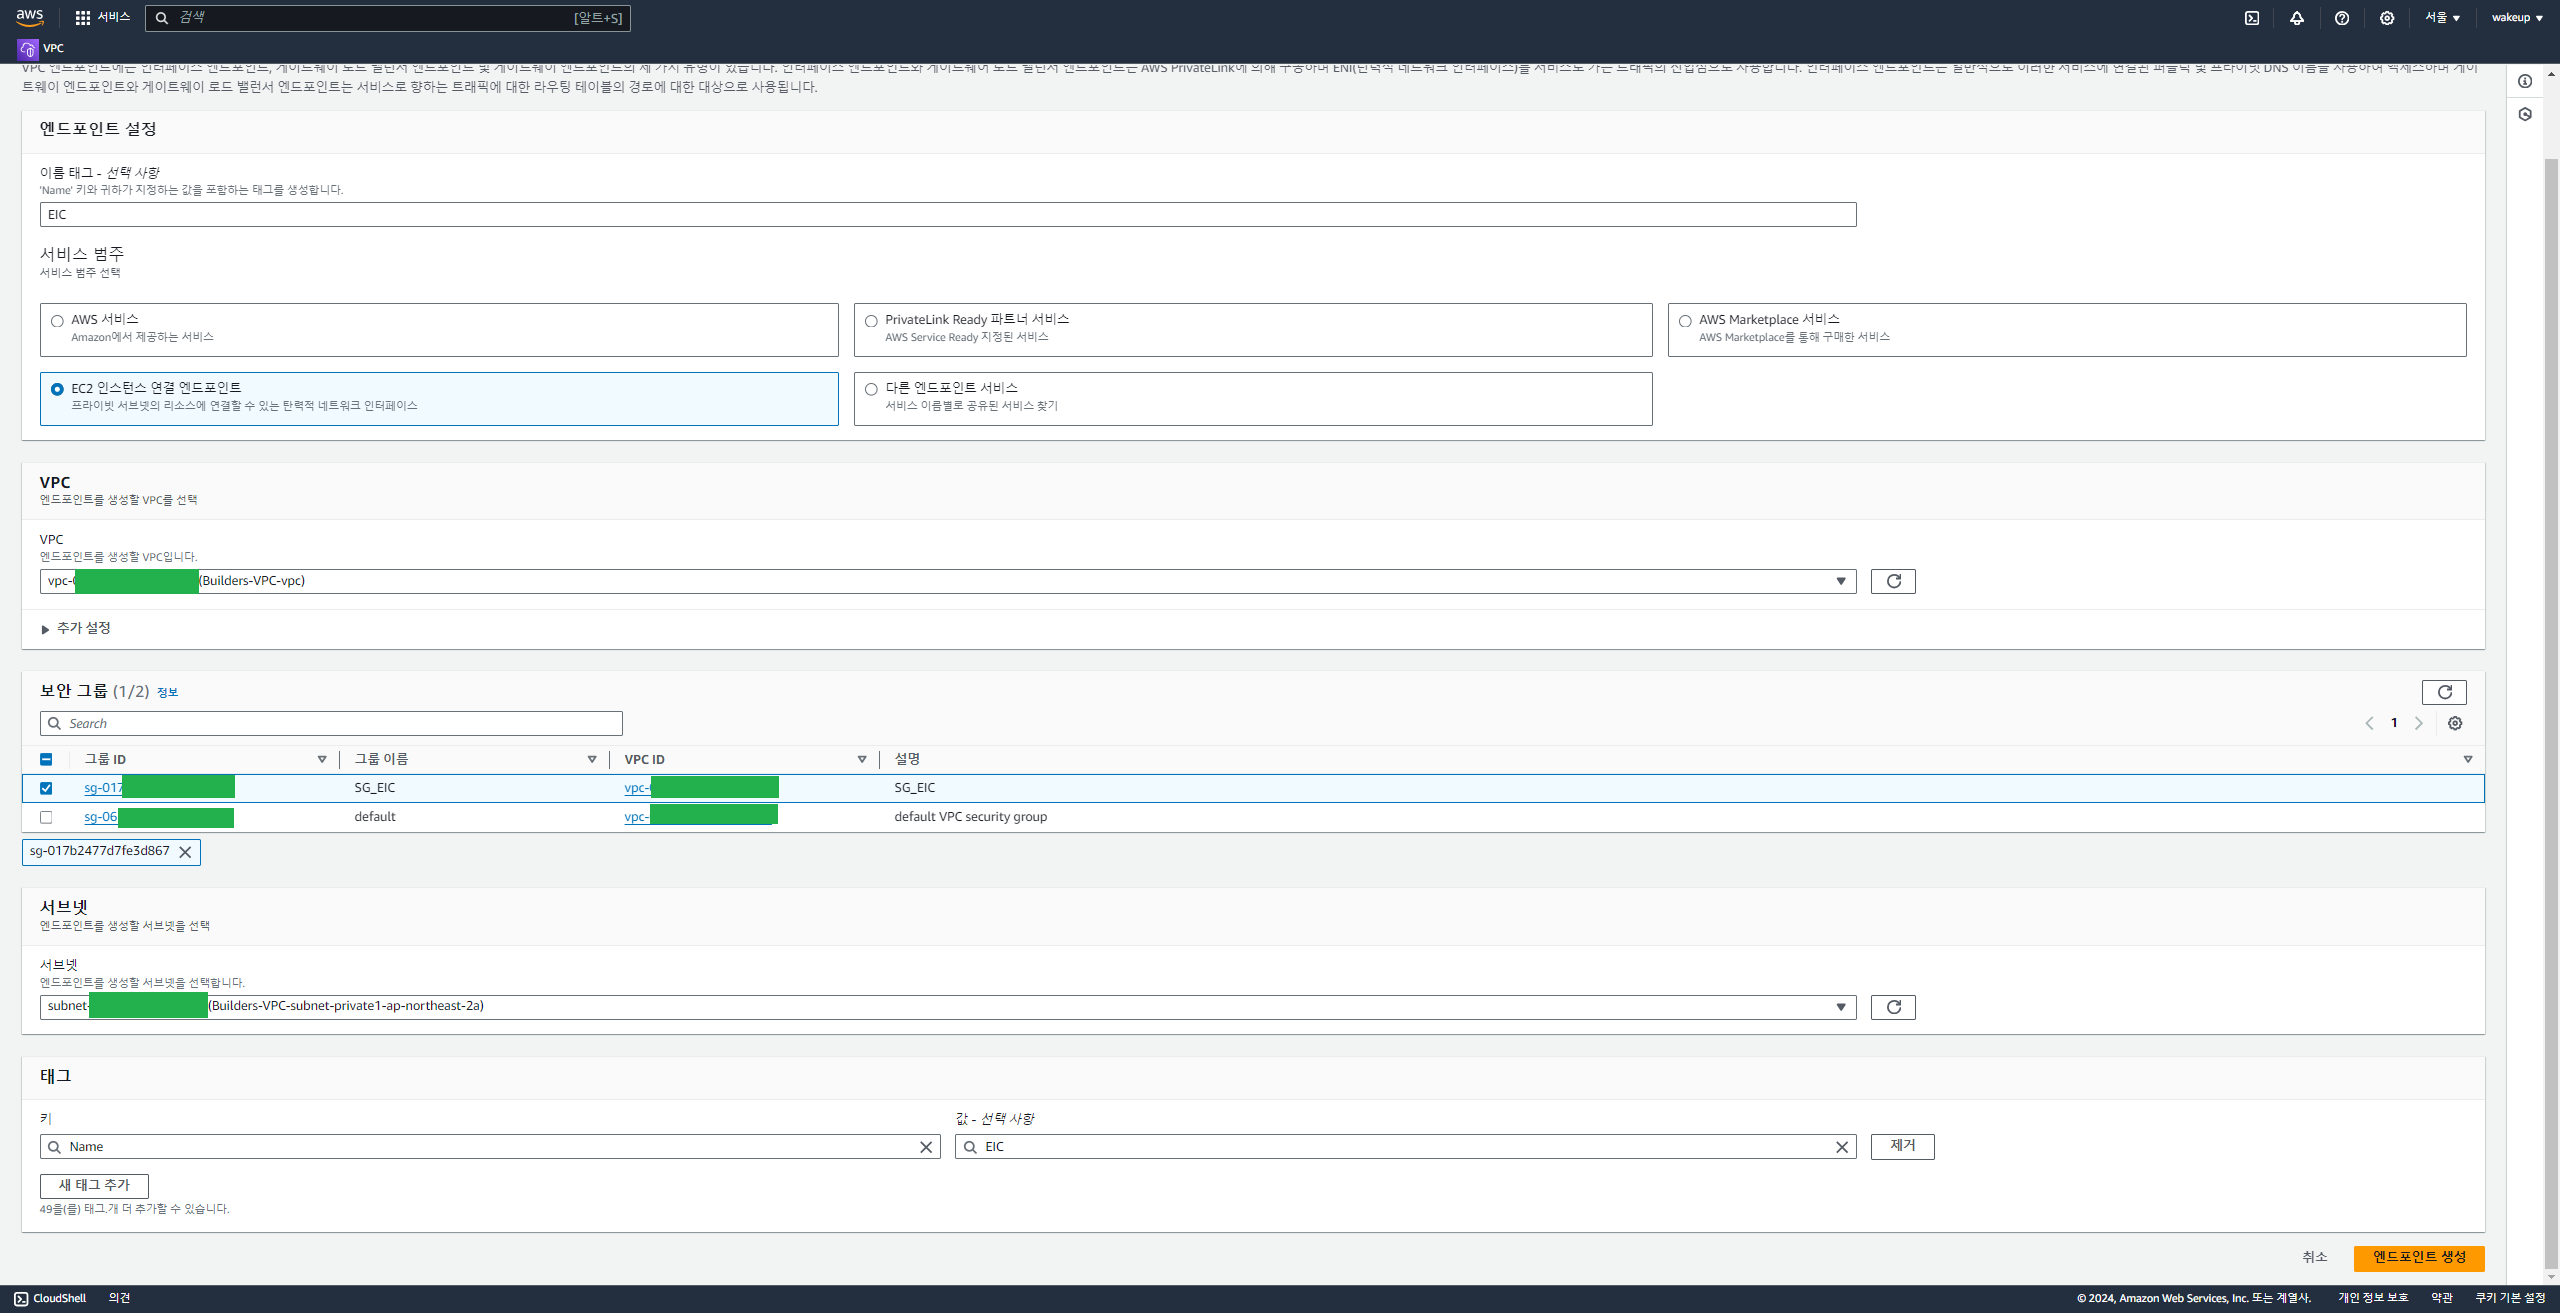
Task: Open security group table preferences gear
Action: tap(2454, 723)
